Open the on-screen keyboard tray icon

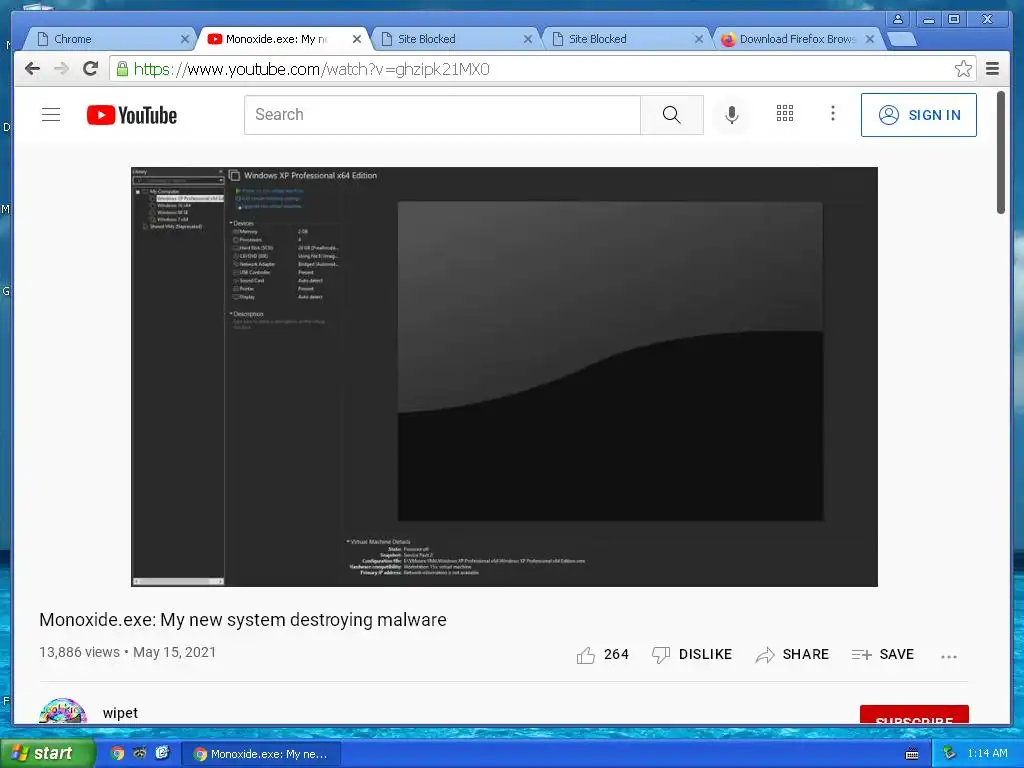pyautogui.click(x=912, y=754)
